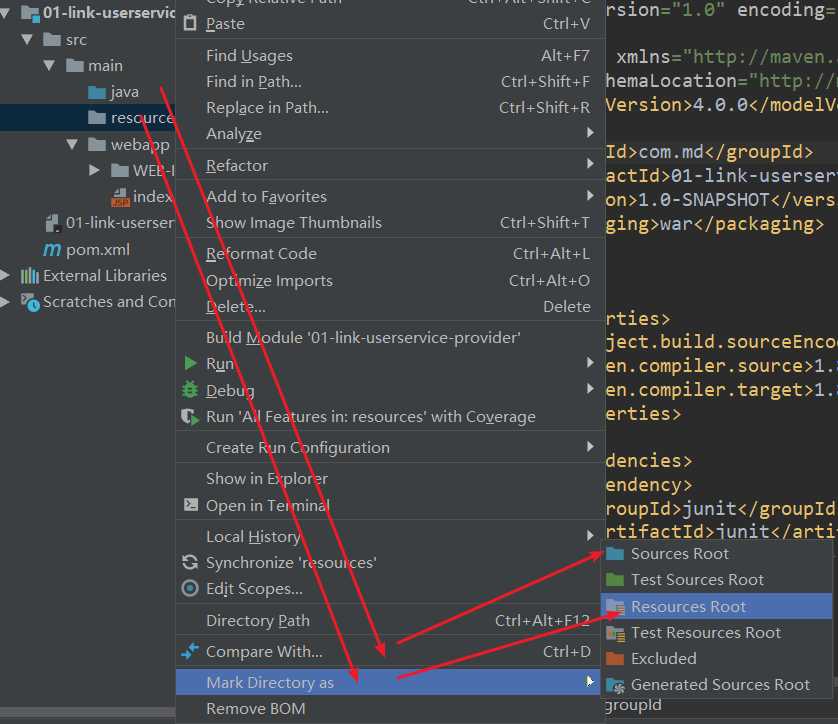Viewport: 838px width, 724px height.
Task: Select Show Image Thumbnails entry
Action: (390, 223)
